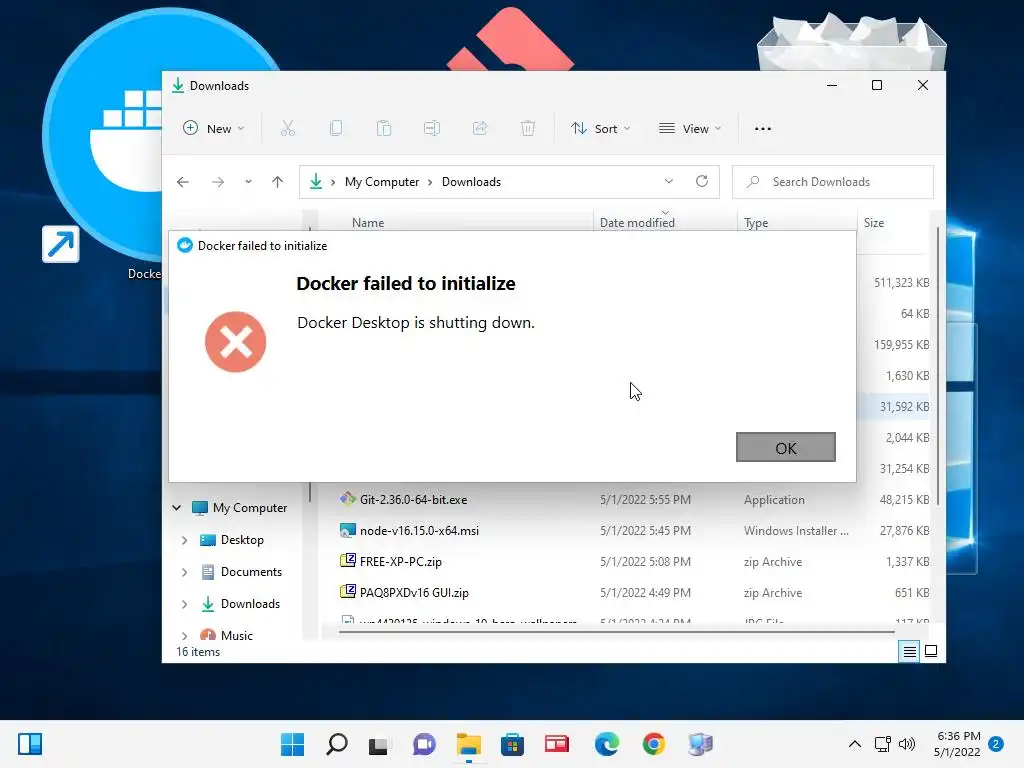The image size is (1024, 768).
Task: Expand the Documents tree node
Action: point(184,572)
